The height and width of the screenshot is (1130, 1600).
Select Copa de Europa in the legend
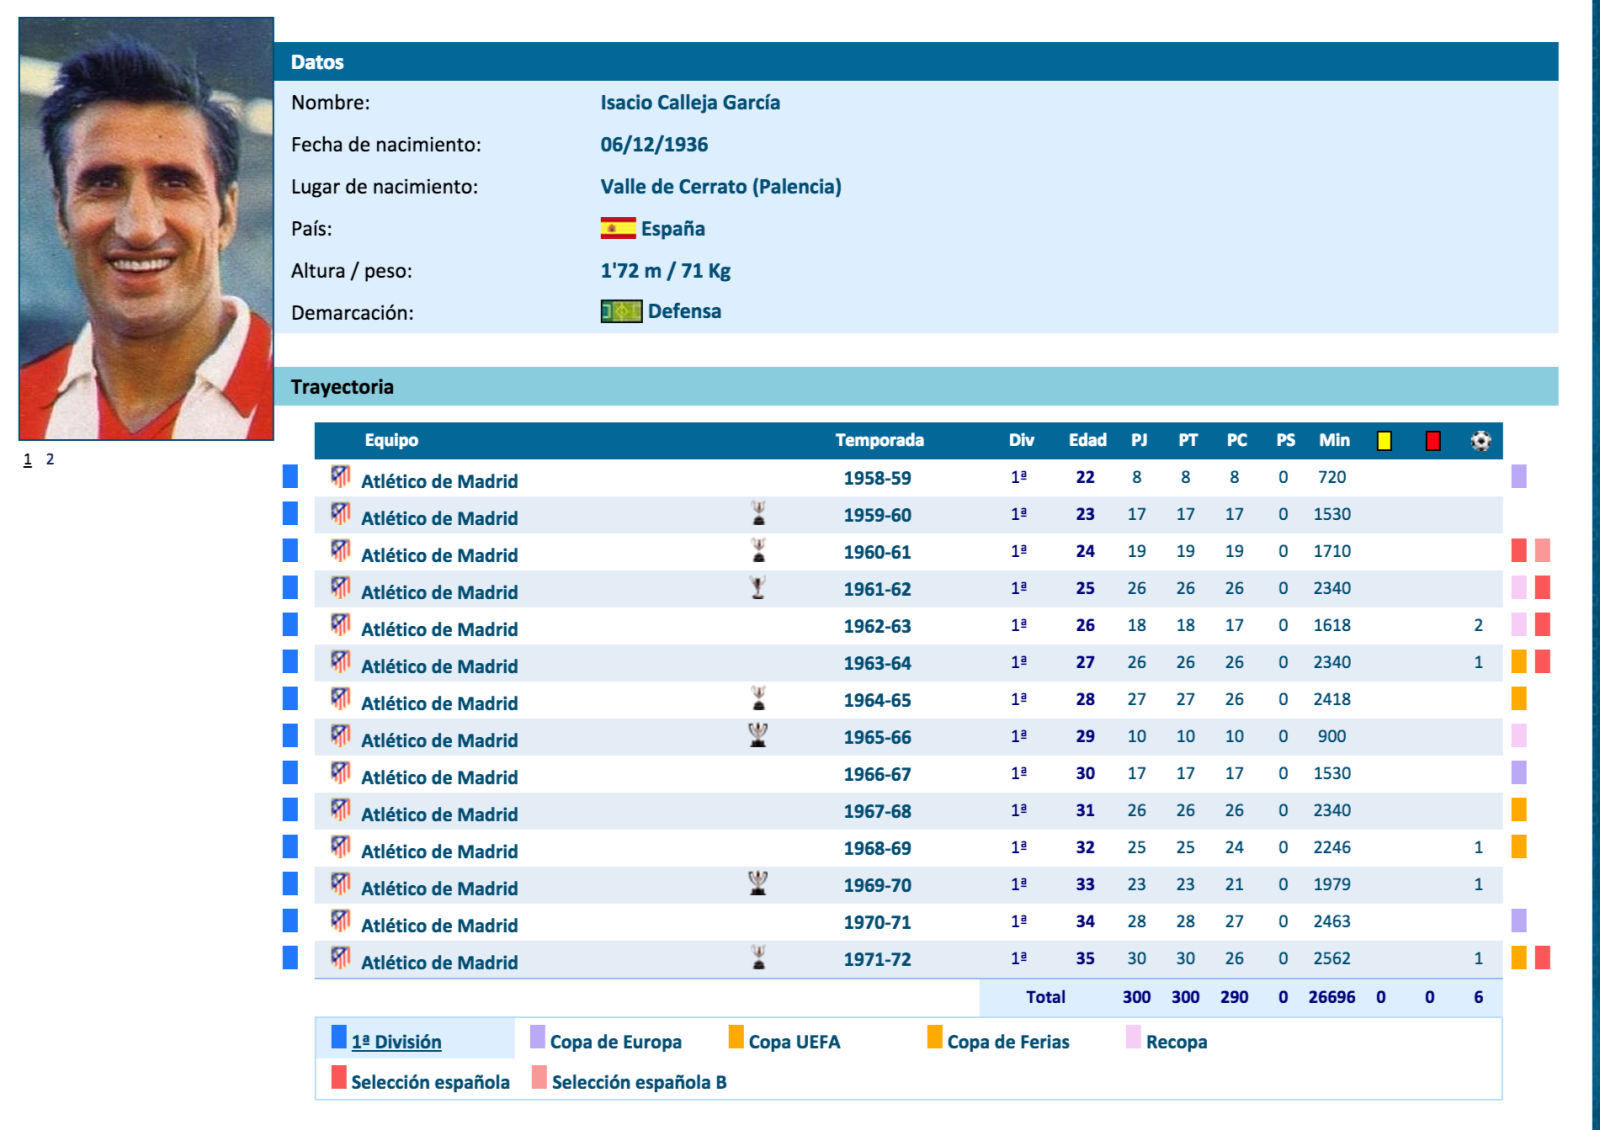click(x=616, y=1042)
